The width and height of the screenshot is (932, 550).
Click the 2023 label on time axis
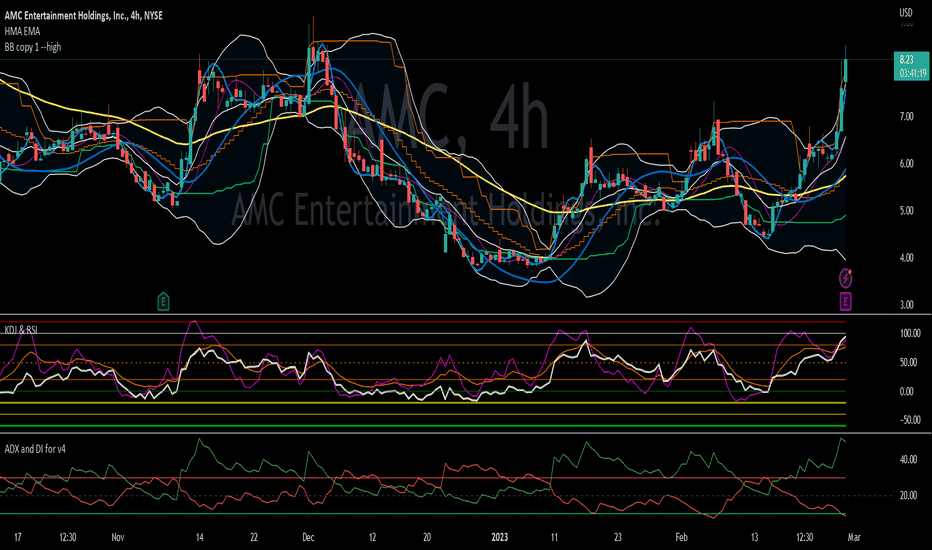pyautogui.click(x=500, y=538)
